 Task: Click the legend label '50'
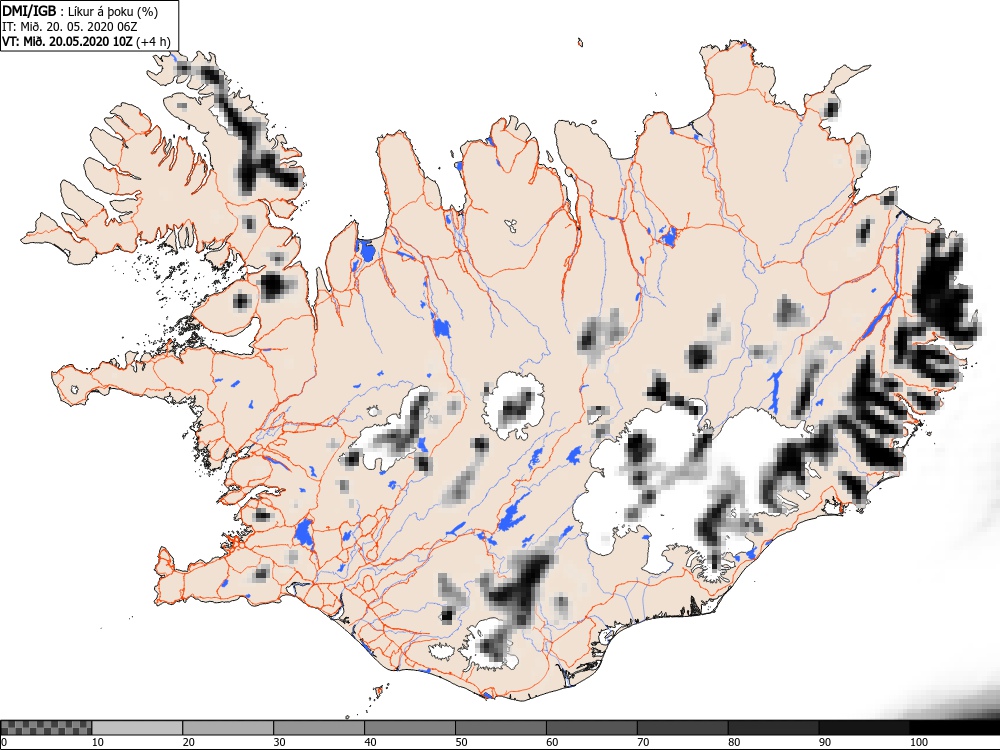point(461,742)
